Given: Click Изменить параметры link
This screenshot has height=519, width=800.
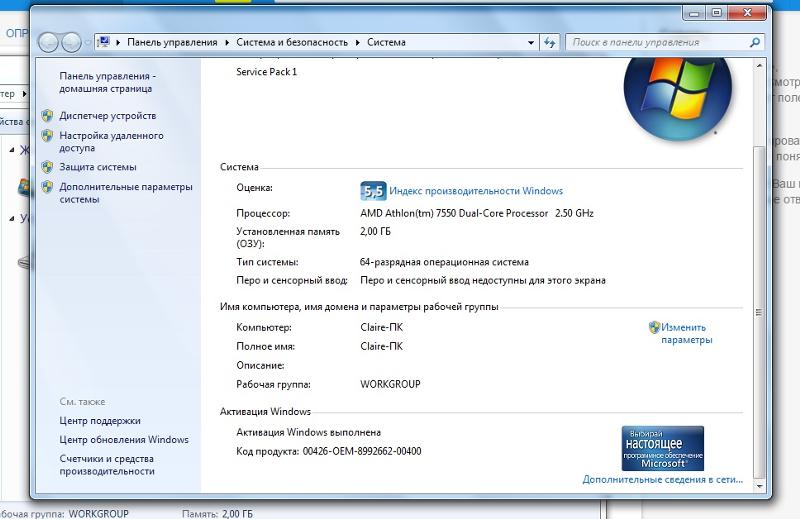Looking at the screenshot, I should point(686,334).
